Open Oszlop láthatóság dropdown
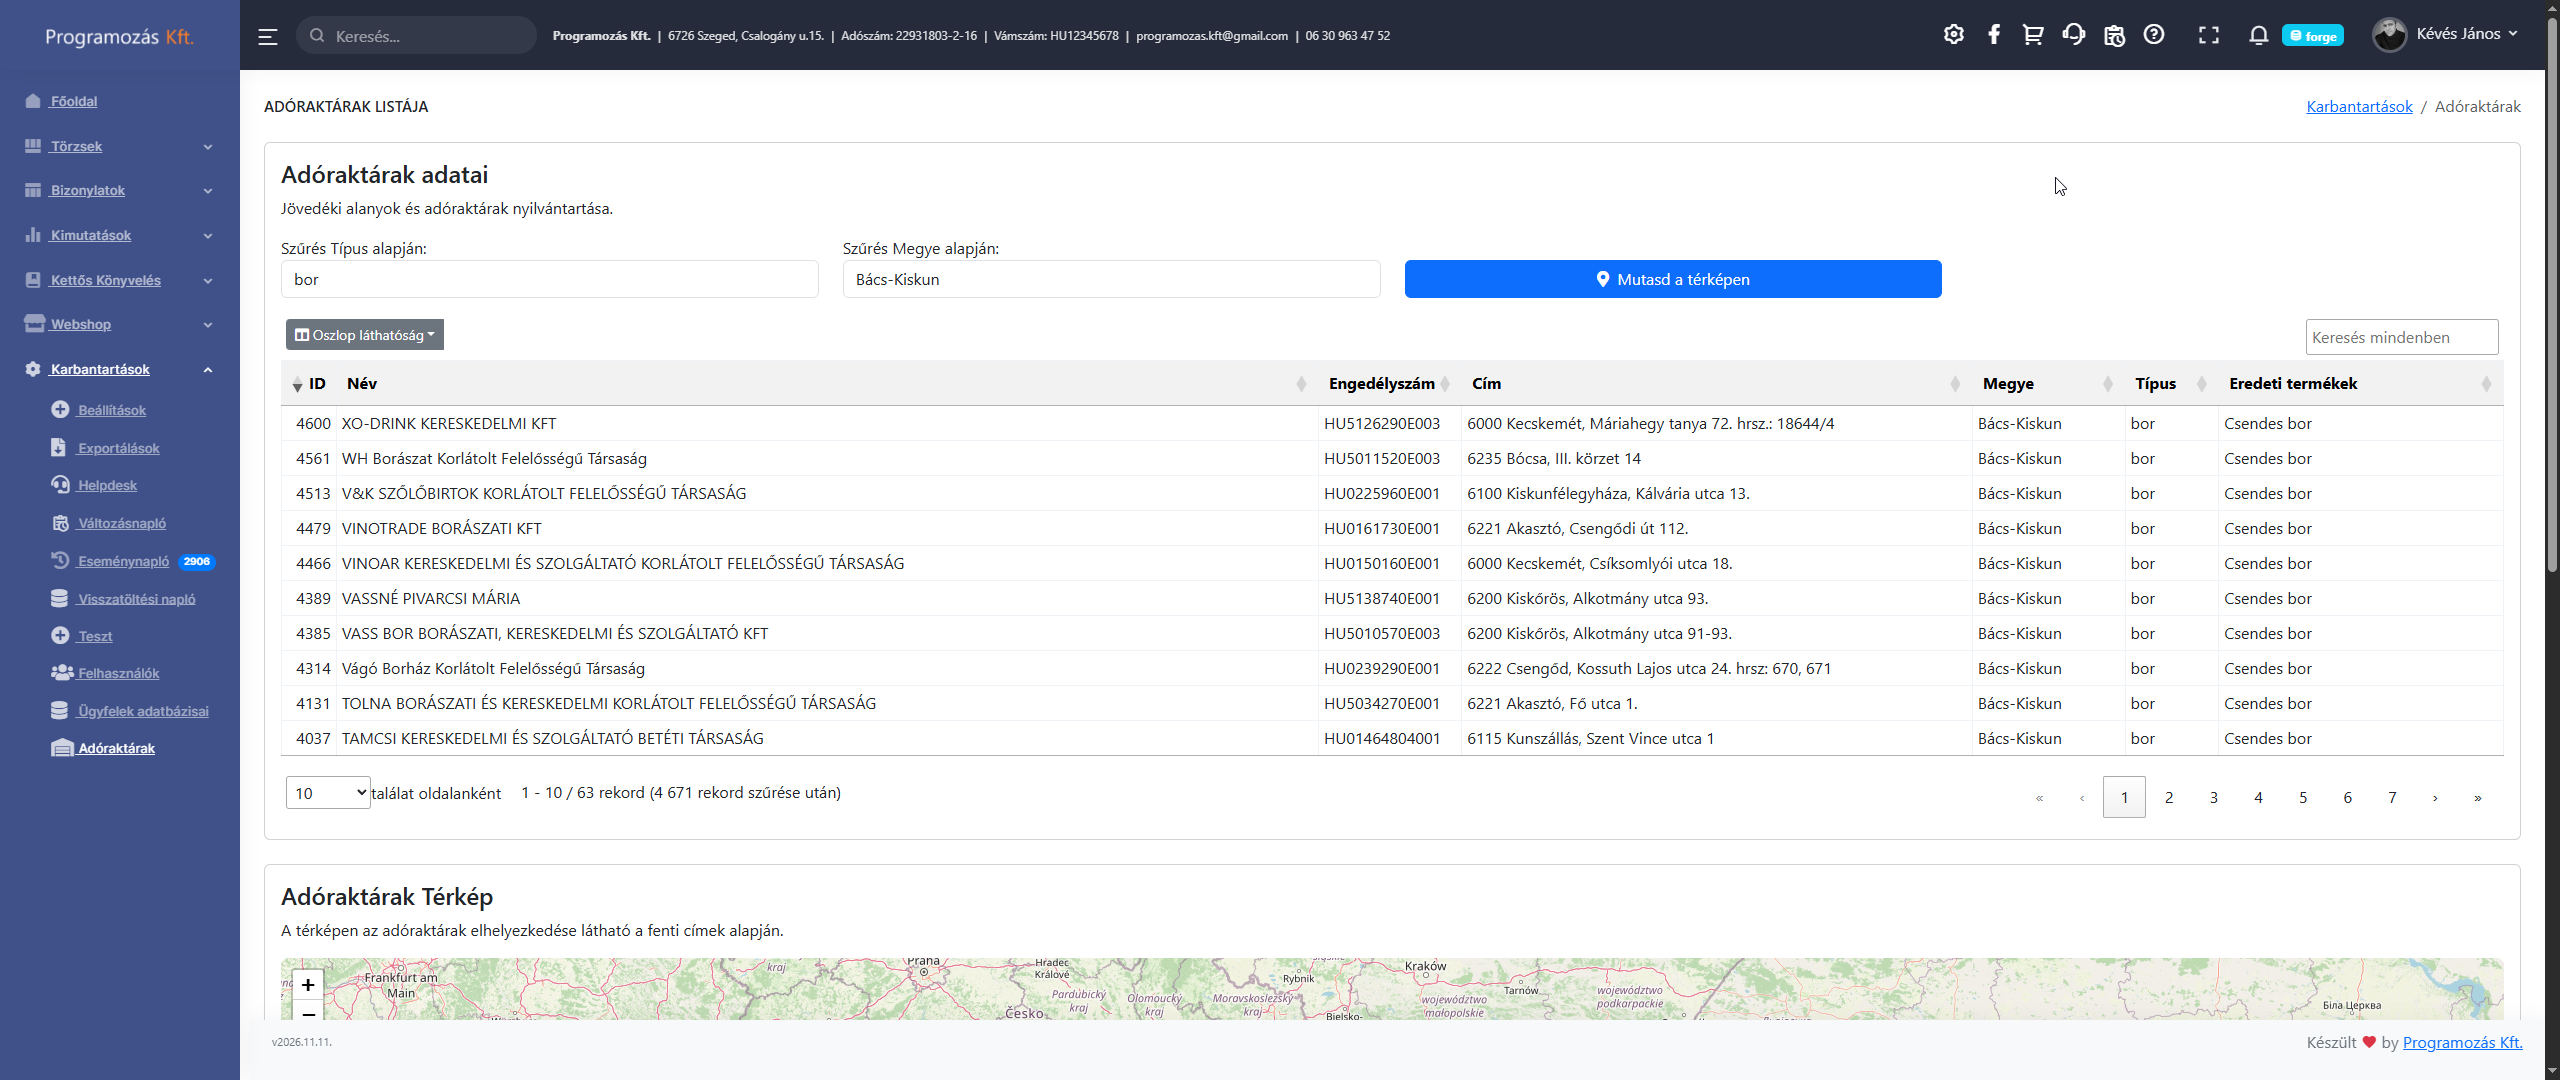This screenshot has width=2560, height=1080. tap(365, 335)
